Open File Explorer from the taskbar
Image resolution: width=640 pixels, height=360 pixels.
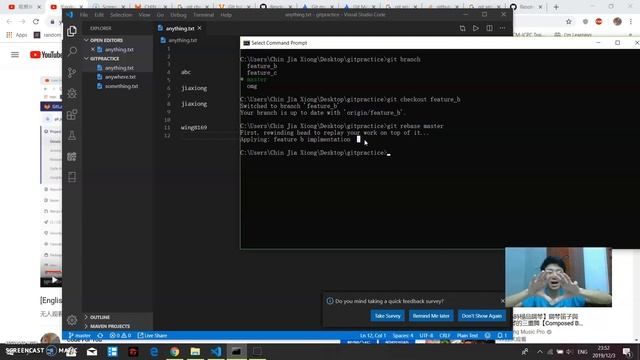click(195, 351)
